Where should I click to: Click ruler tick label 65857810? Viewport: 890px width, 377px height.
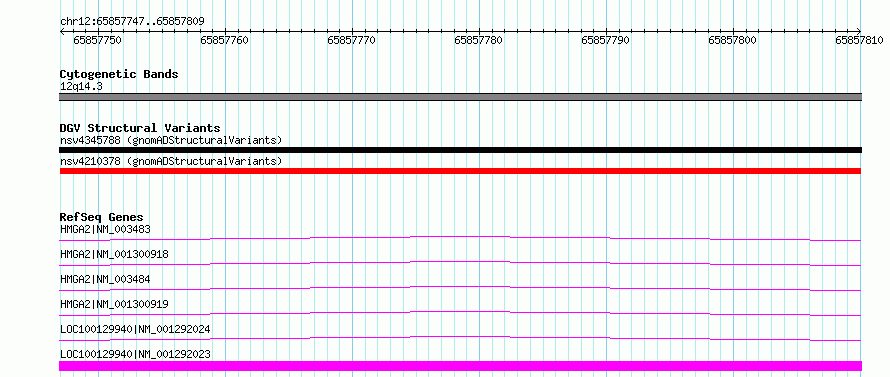859,40
